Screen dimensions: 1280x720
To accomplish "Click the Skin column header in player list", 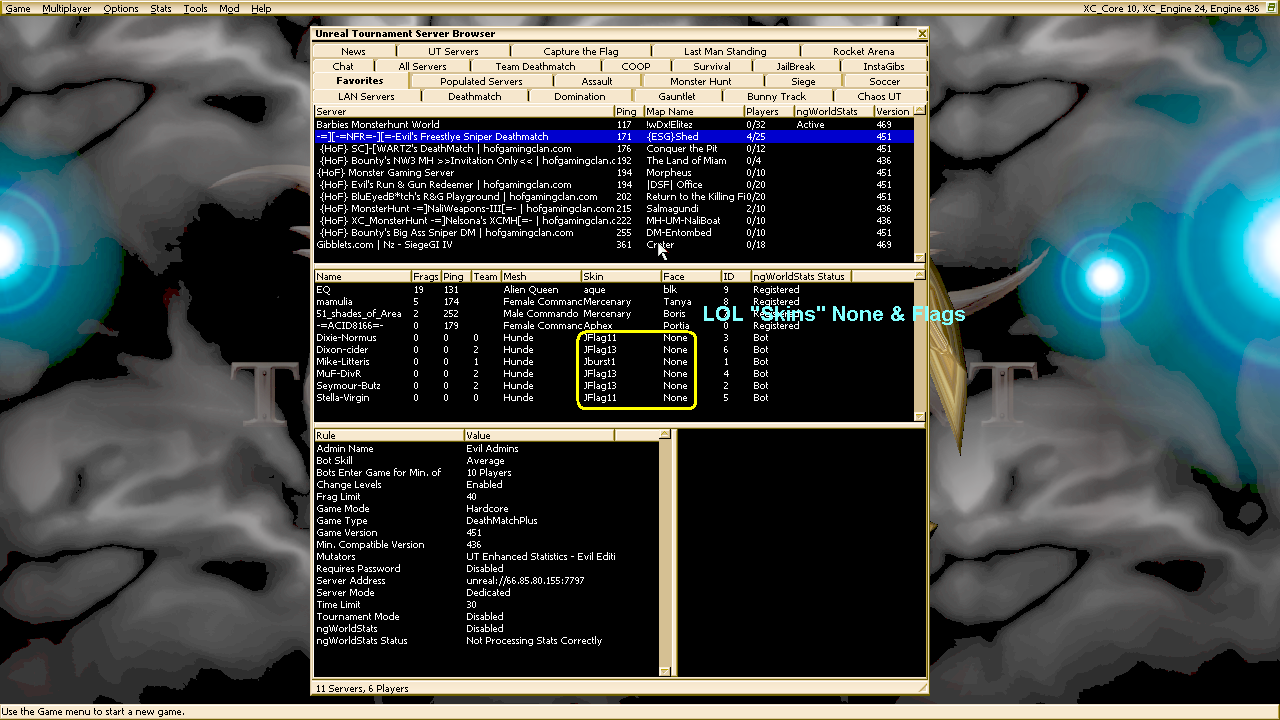I will pos(620,277).
